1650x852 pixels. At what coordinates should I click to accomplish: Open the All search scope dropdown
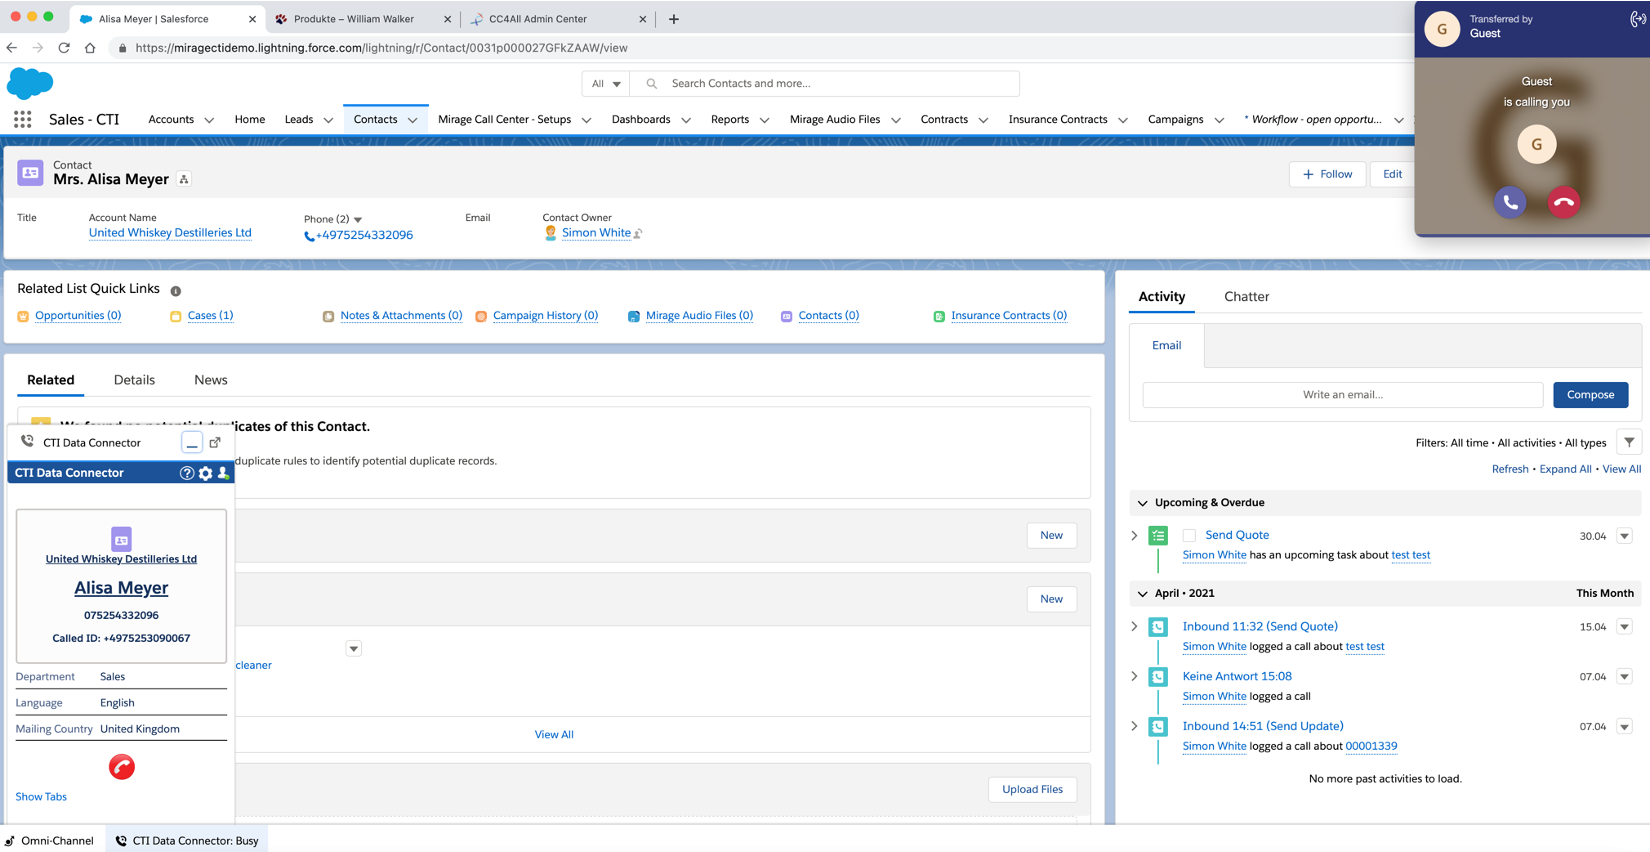(x=606, y=84)
